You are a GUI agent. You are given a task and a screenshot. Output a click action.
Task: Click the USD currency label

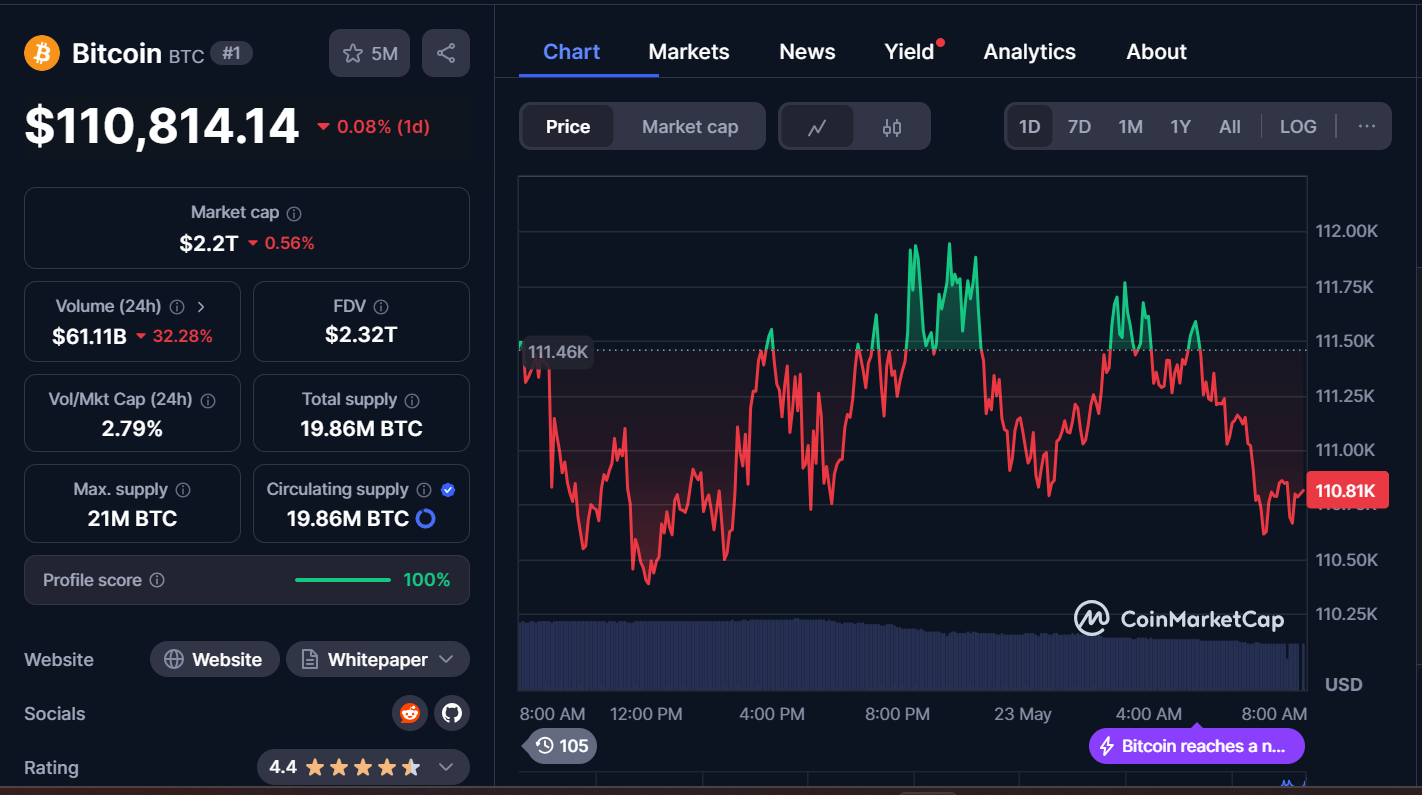tap(1344, 685)
